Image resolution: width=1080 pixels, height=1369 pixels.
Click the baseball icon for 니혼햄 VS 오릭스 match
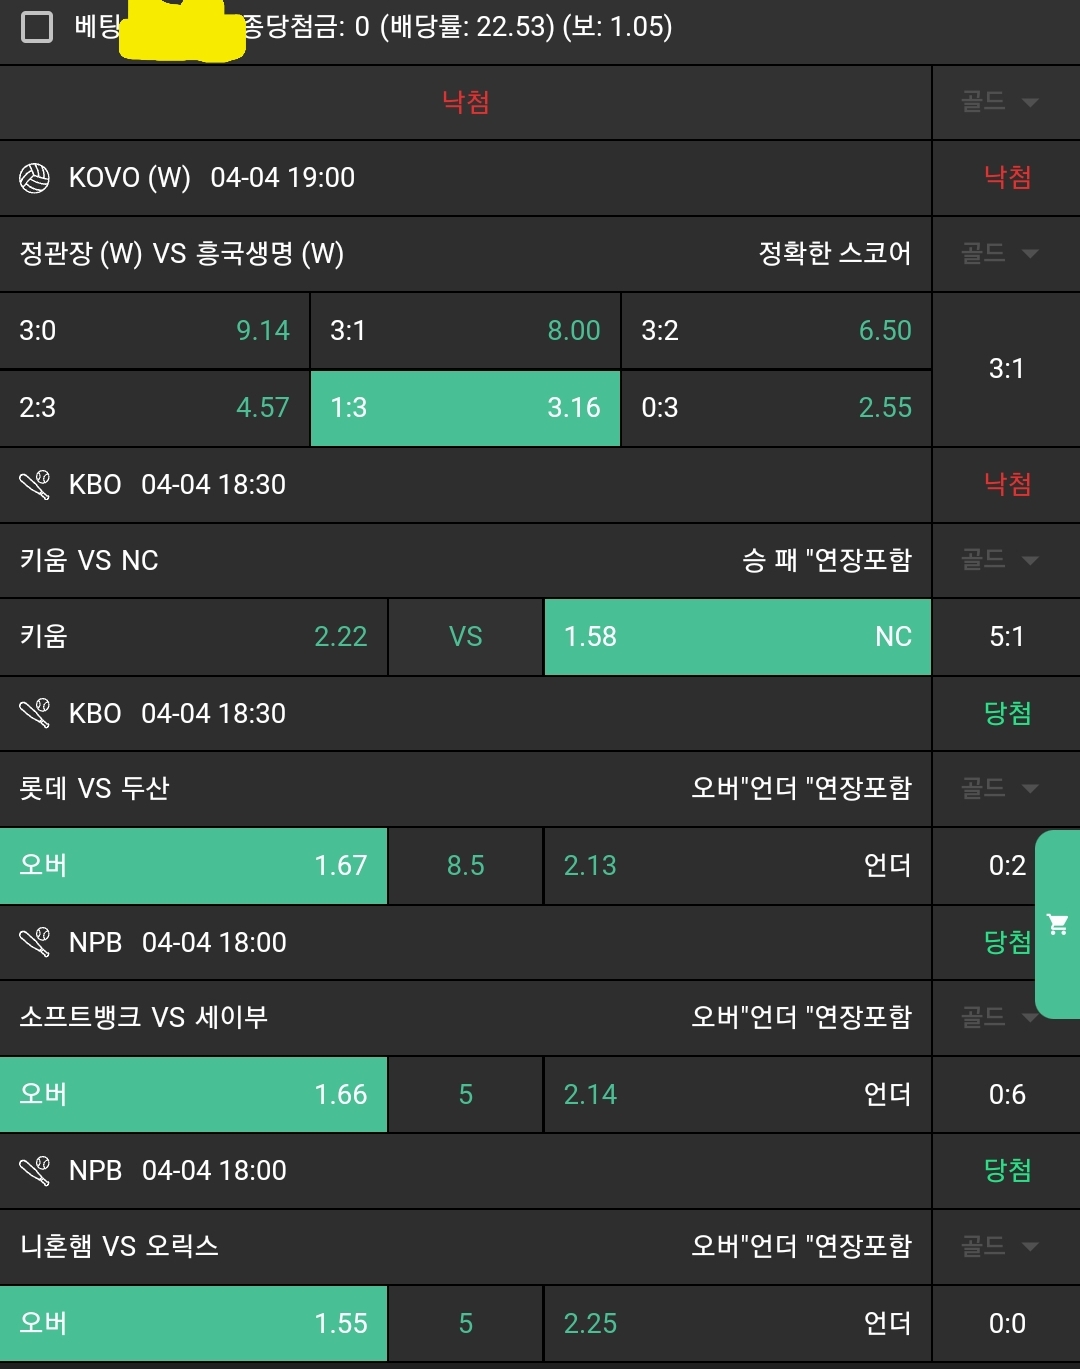(x=34, y=1170)
